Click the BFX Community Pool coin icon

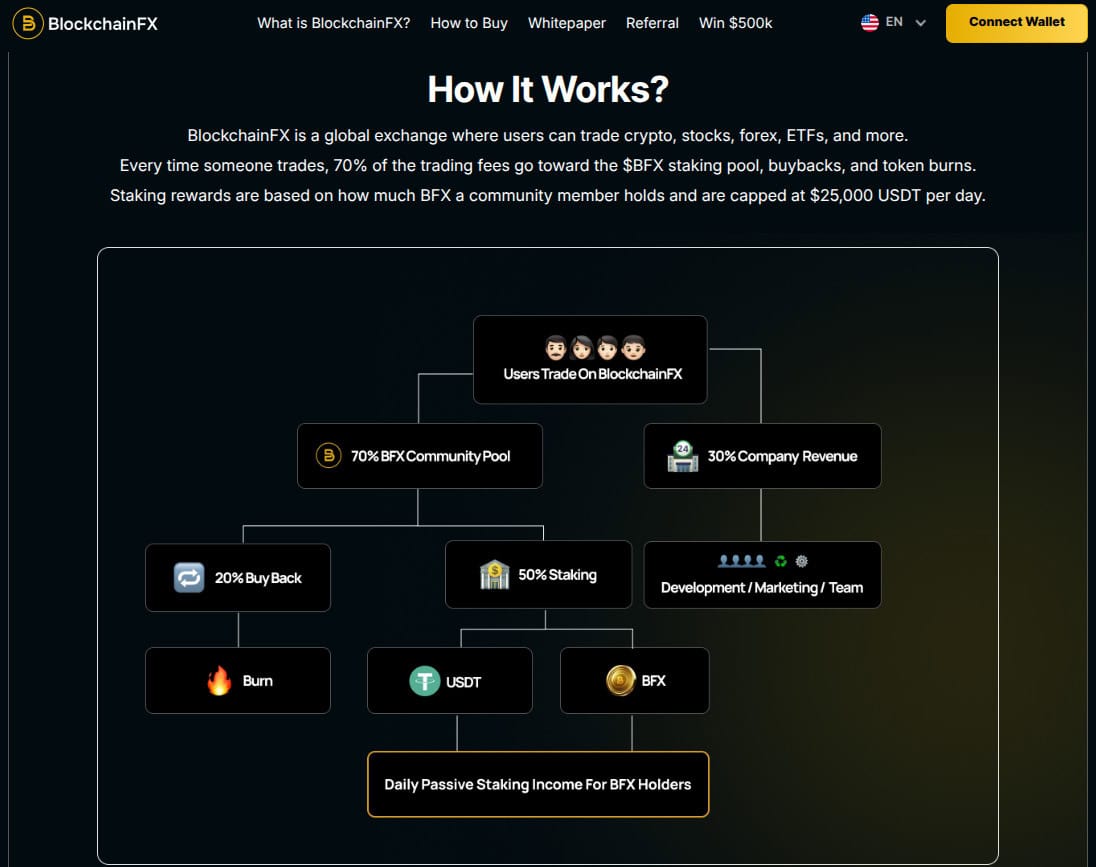point(329,456)
